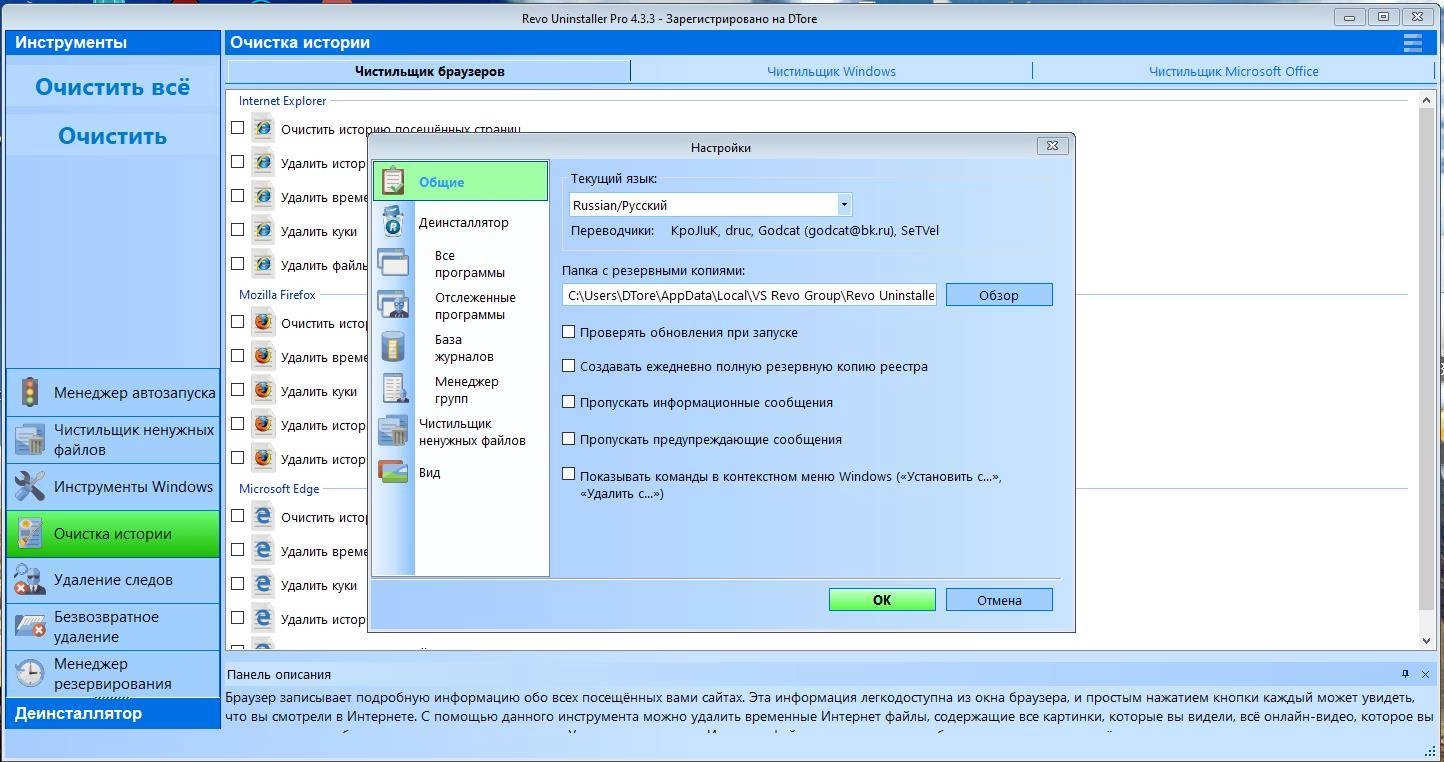The width and height of the screenshot is (1444, 762).
Task: Click the backup folder path field
Action: pos(749,294)
